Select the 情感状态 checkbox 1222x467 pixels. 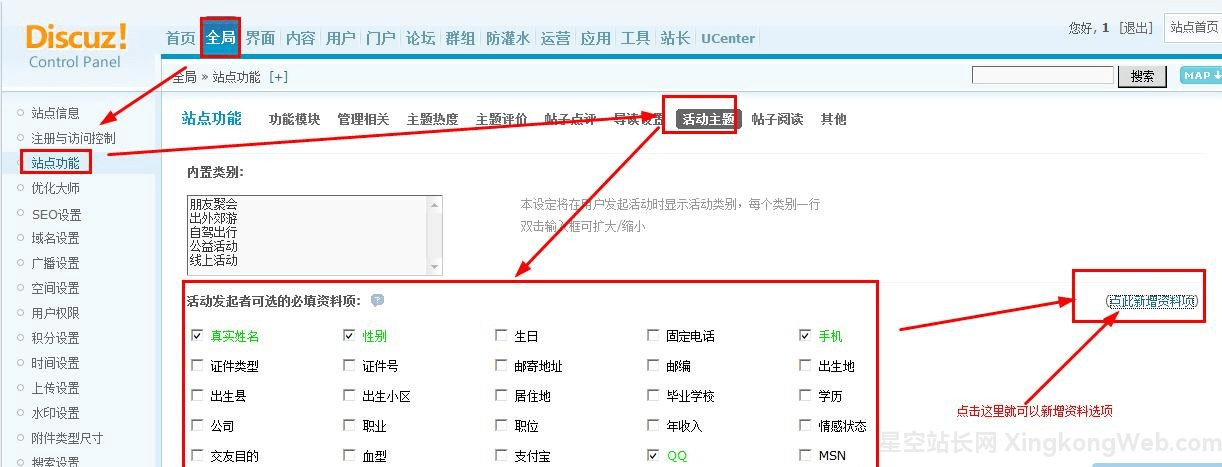(805, 426)
